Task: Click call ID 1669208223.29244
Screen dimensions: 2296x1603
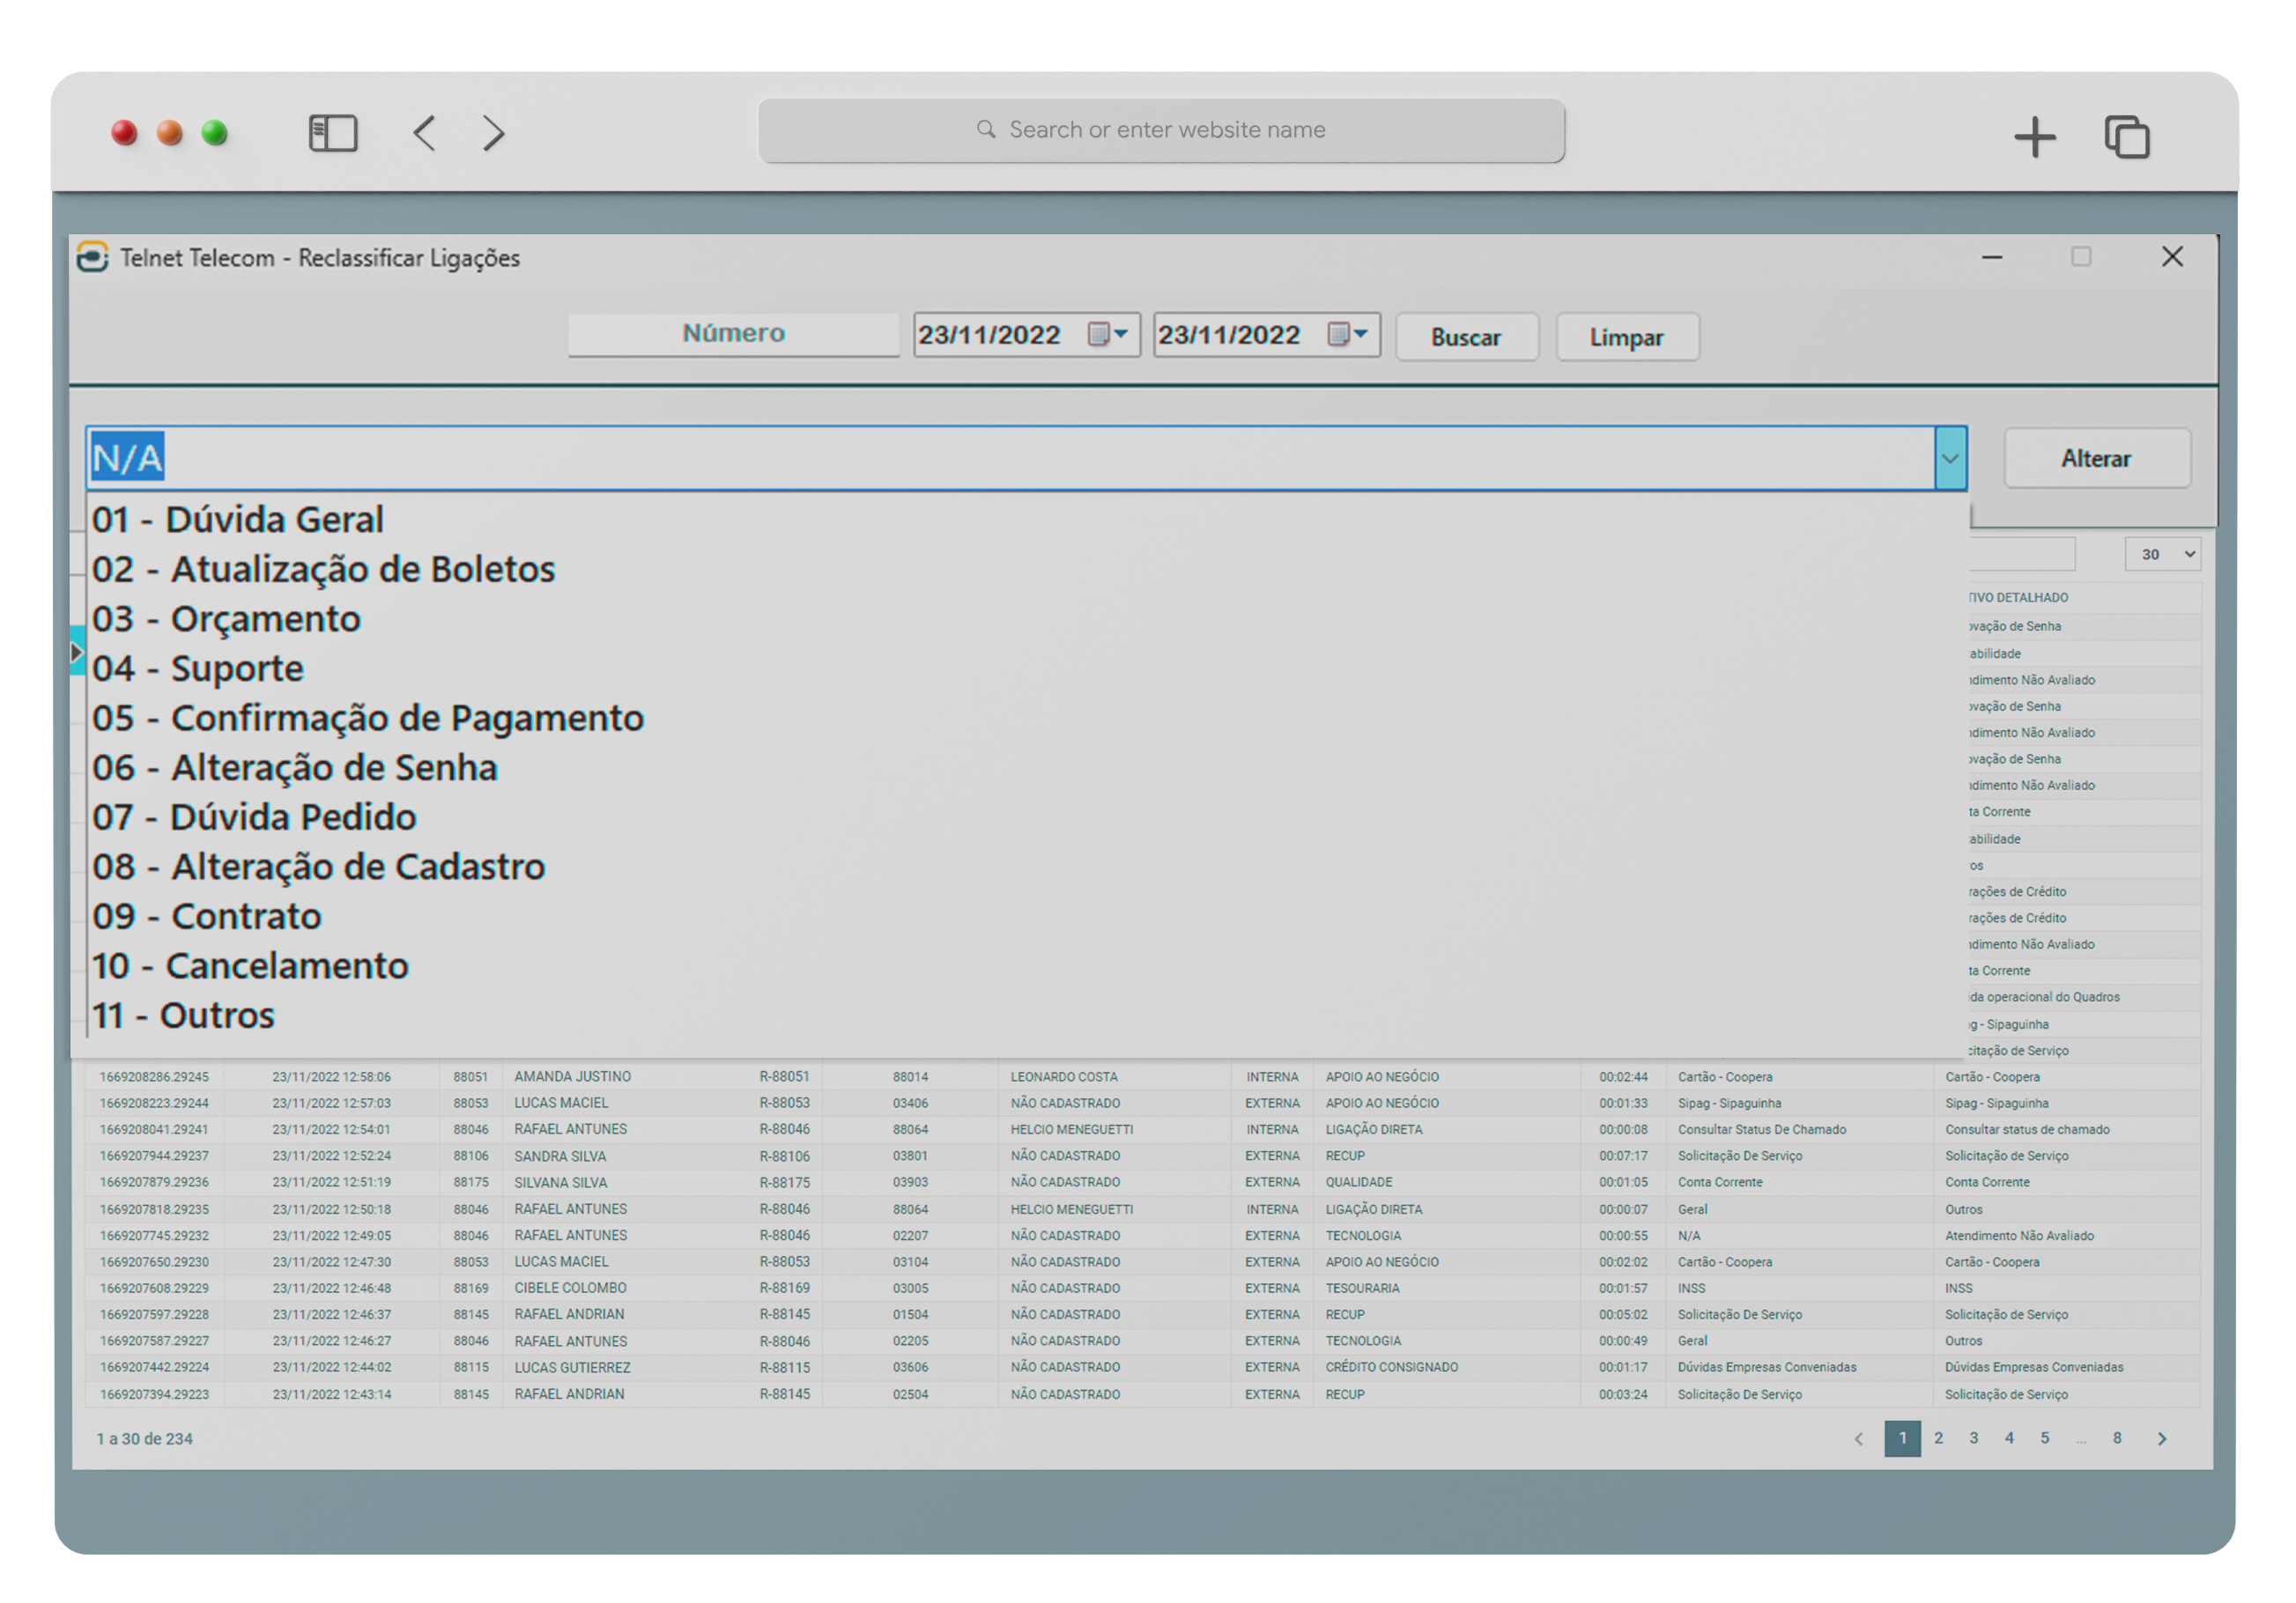Action: point(154,1103)
